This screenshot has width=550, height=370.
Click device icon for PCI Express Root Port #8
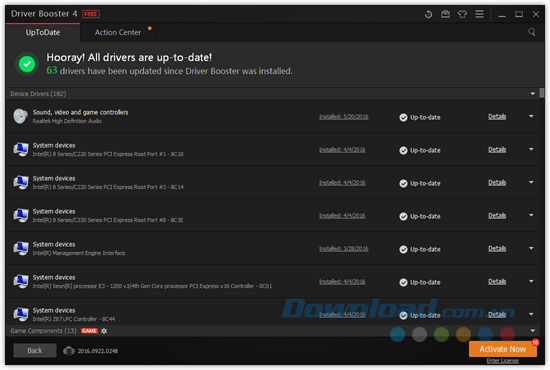click(x=21, y=215)
